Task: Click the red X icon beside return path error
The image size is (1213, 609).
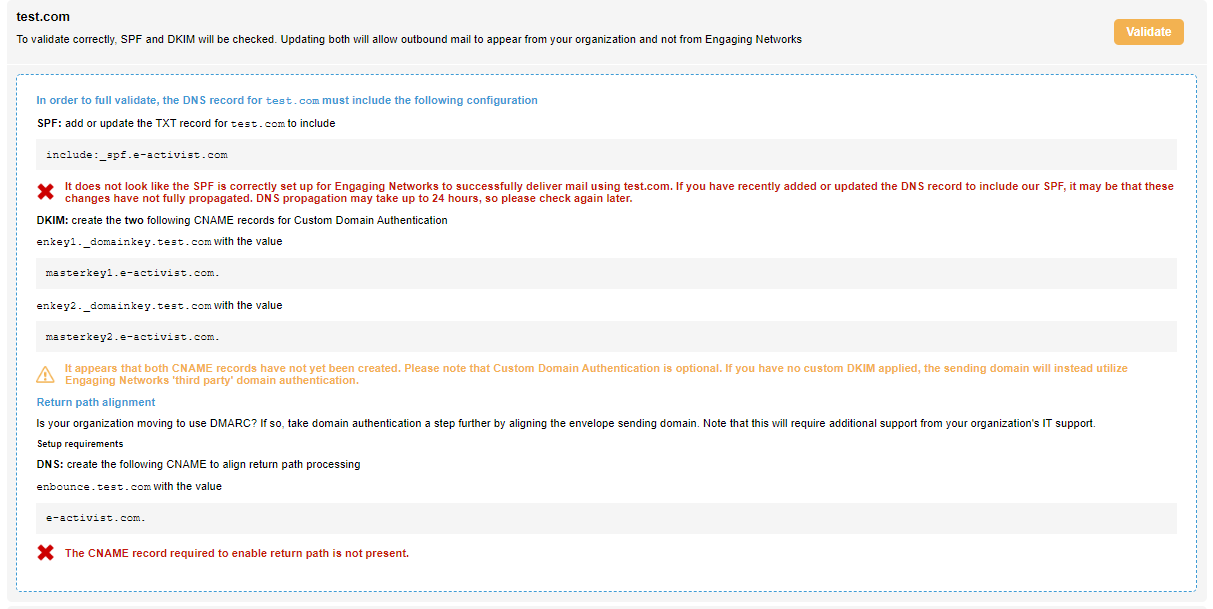Action: 46,553
